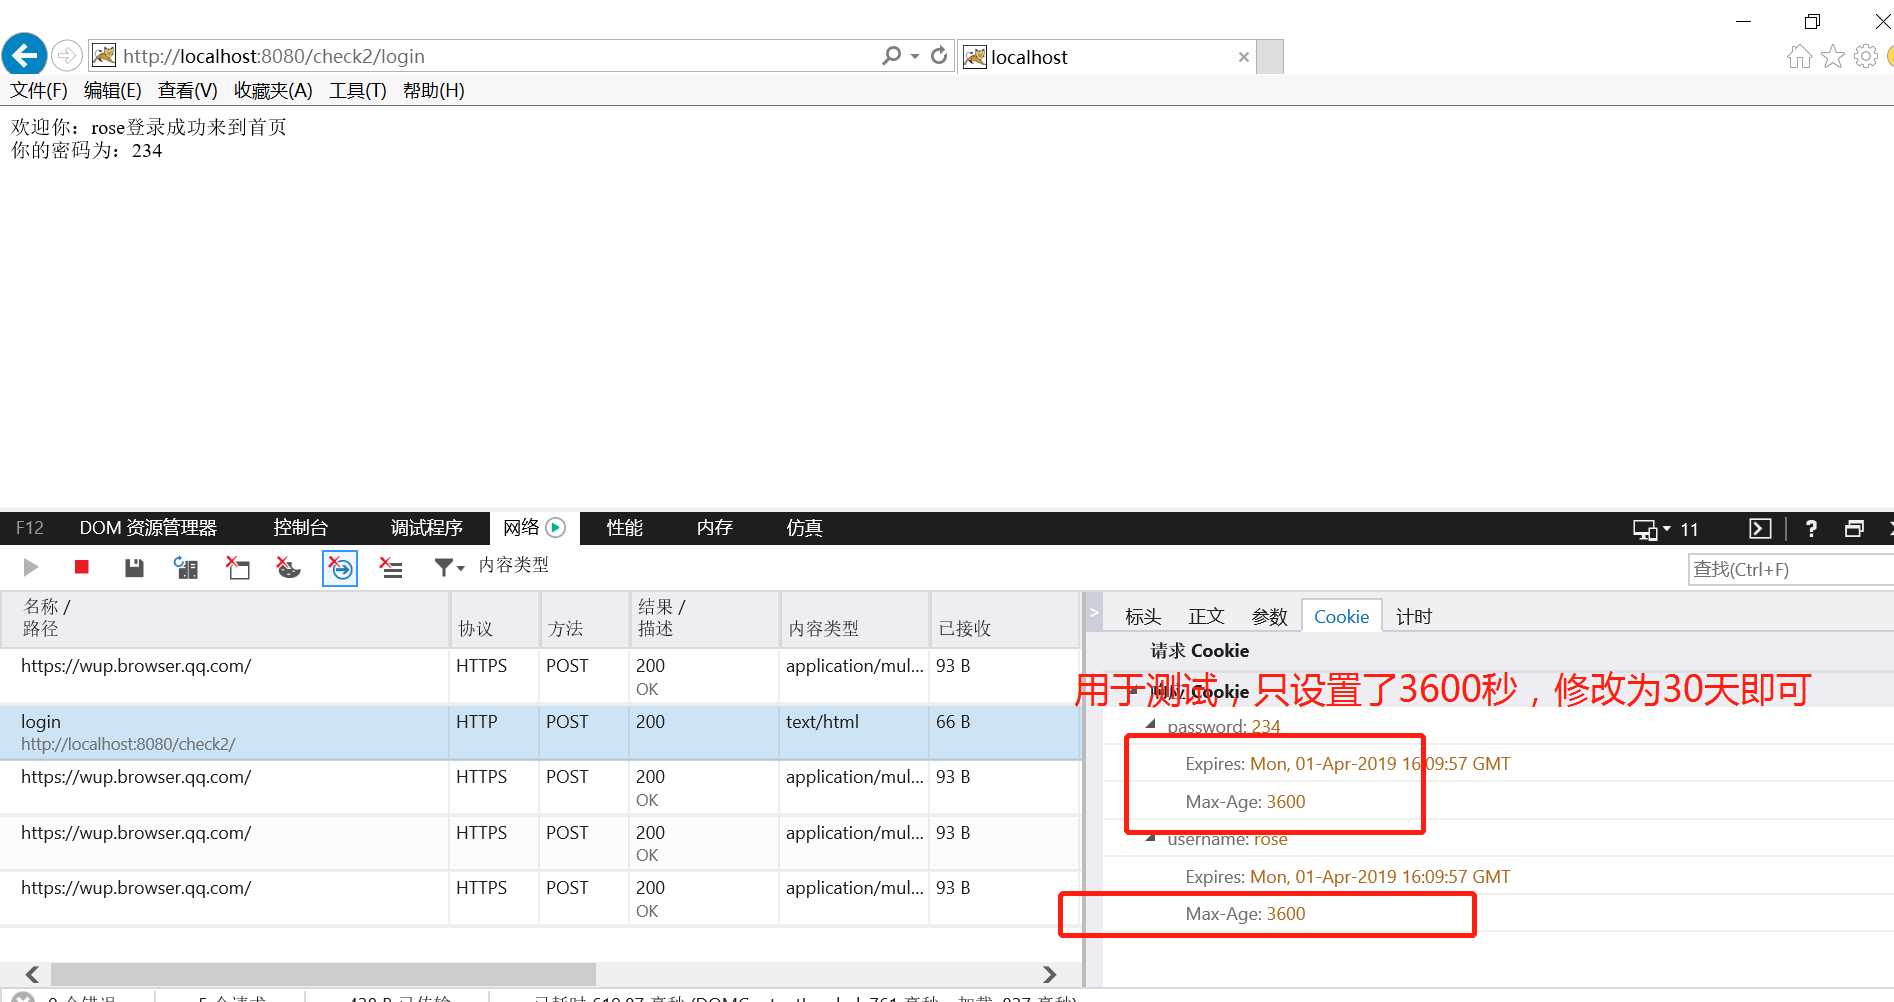
Task: Open the browser home page icon
Action: tap(1799, 57)
